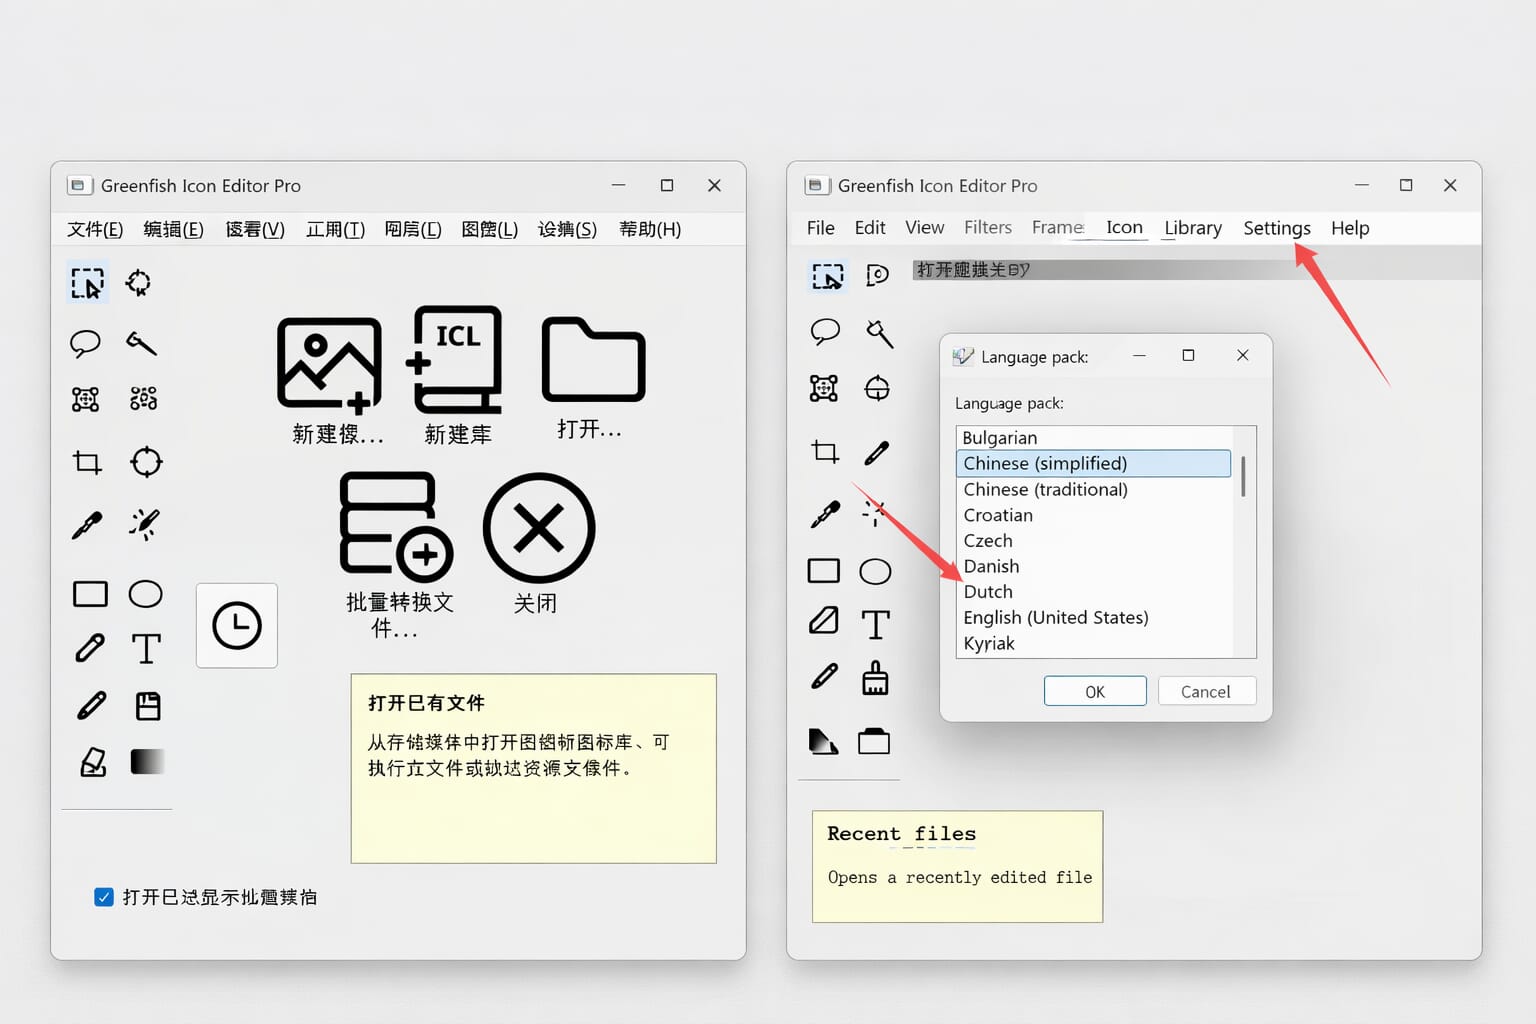This screenshot has height=1024, width=1536.
Task: Select English (United States) in language list
Action: (x=1055, y=618)
